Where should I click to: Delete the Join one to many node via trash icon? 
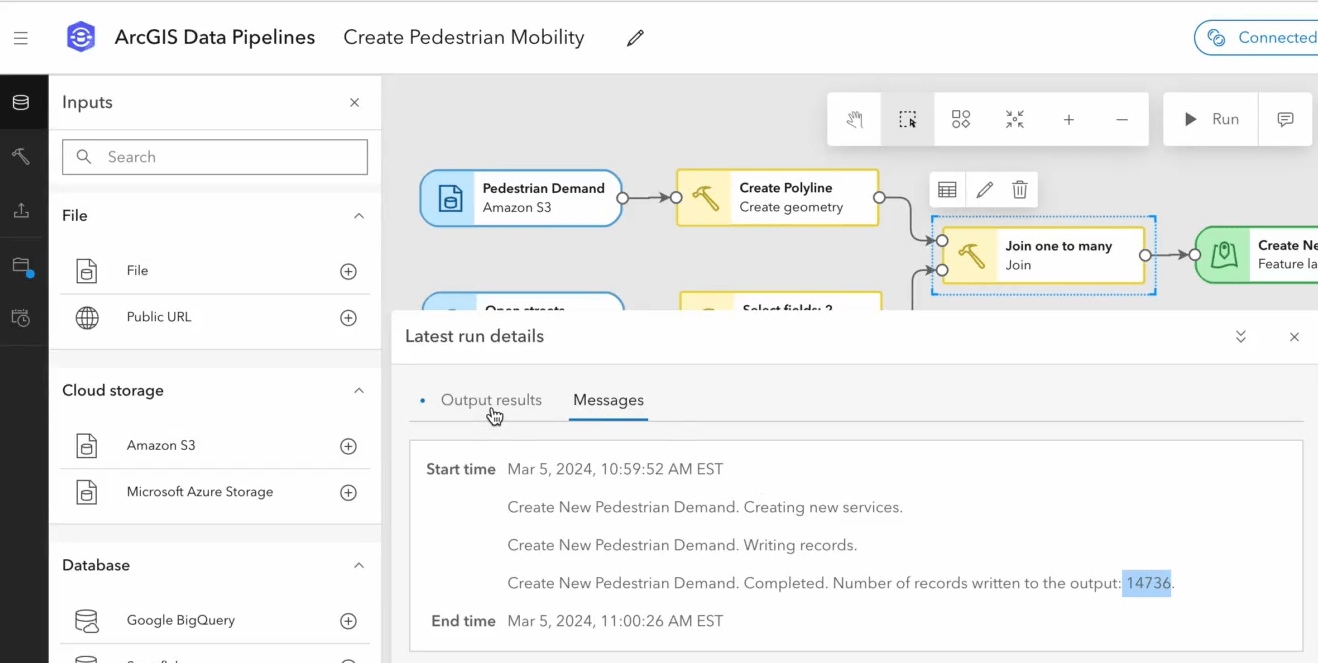1019,189
